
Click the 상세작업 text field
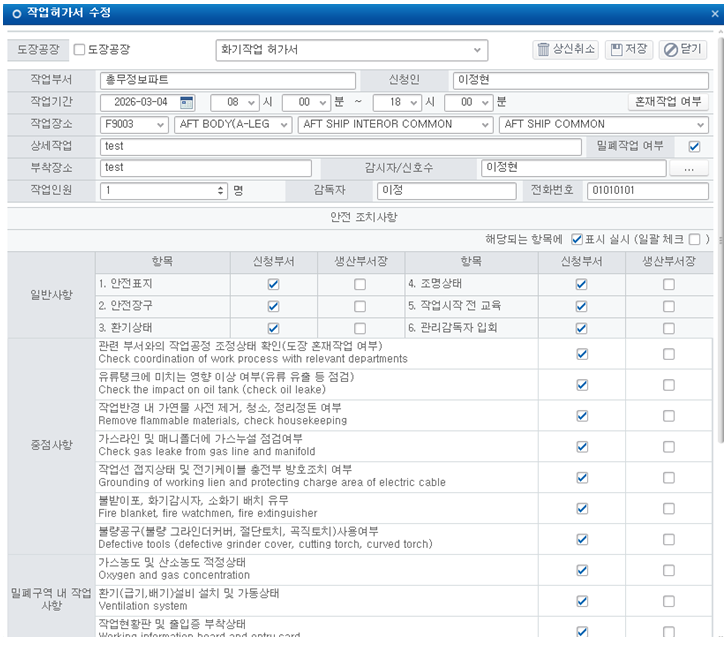click(341, 146)
